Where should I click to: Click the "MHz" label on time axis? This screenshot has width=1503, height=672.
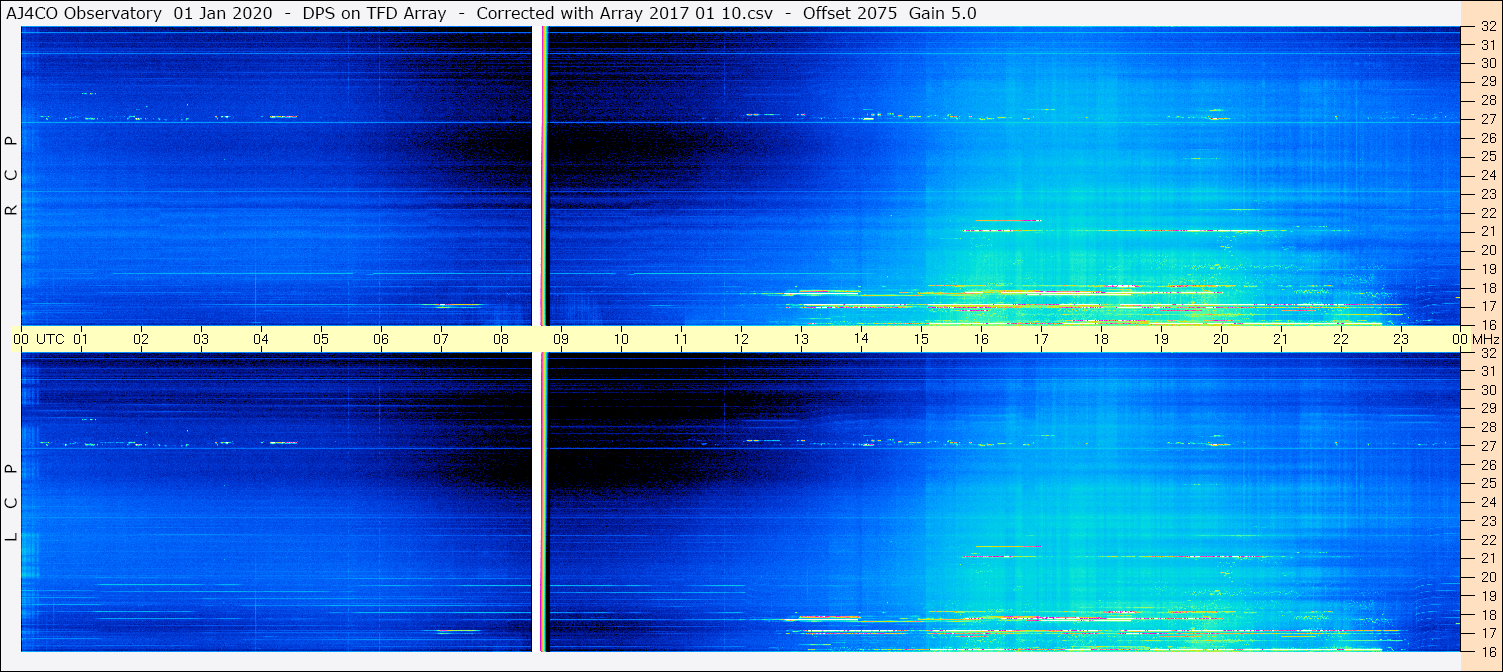1485,339
